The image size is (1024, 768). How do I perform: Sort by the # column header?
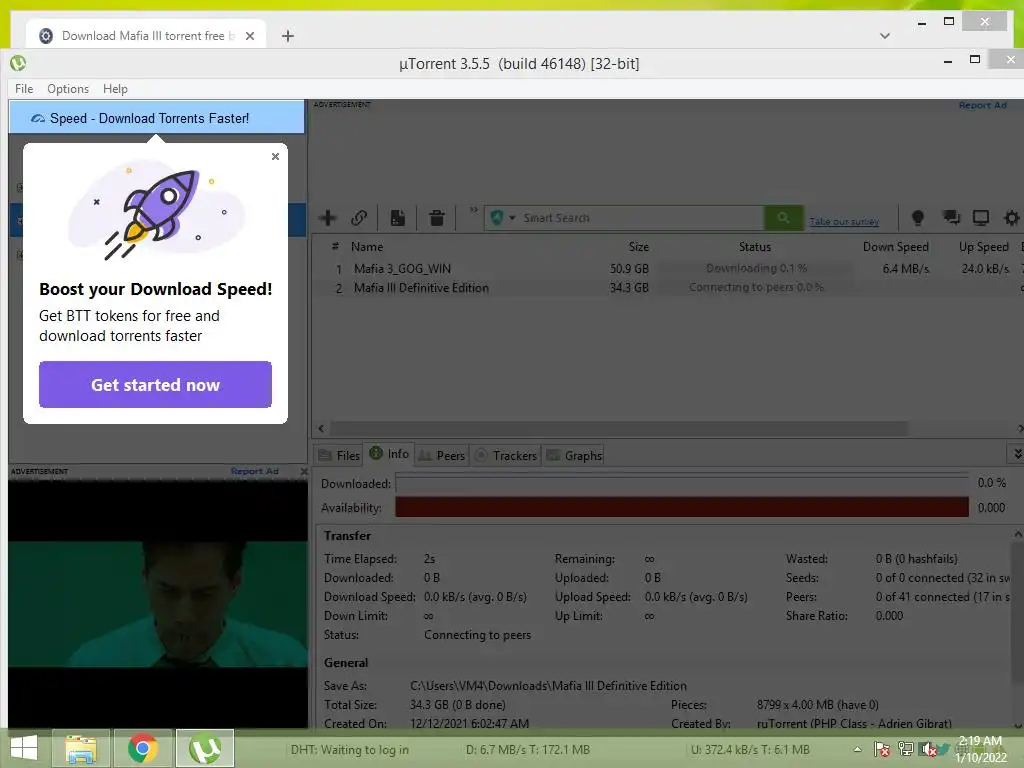click(335, 247)
